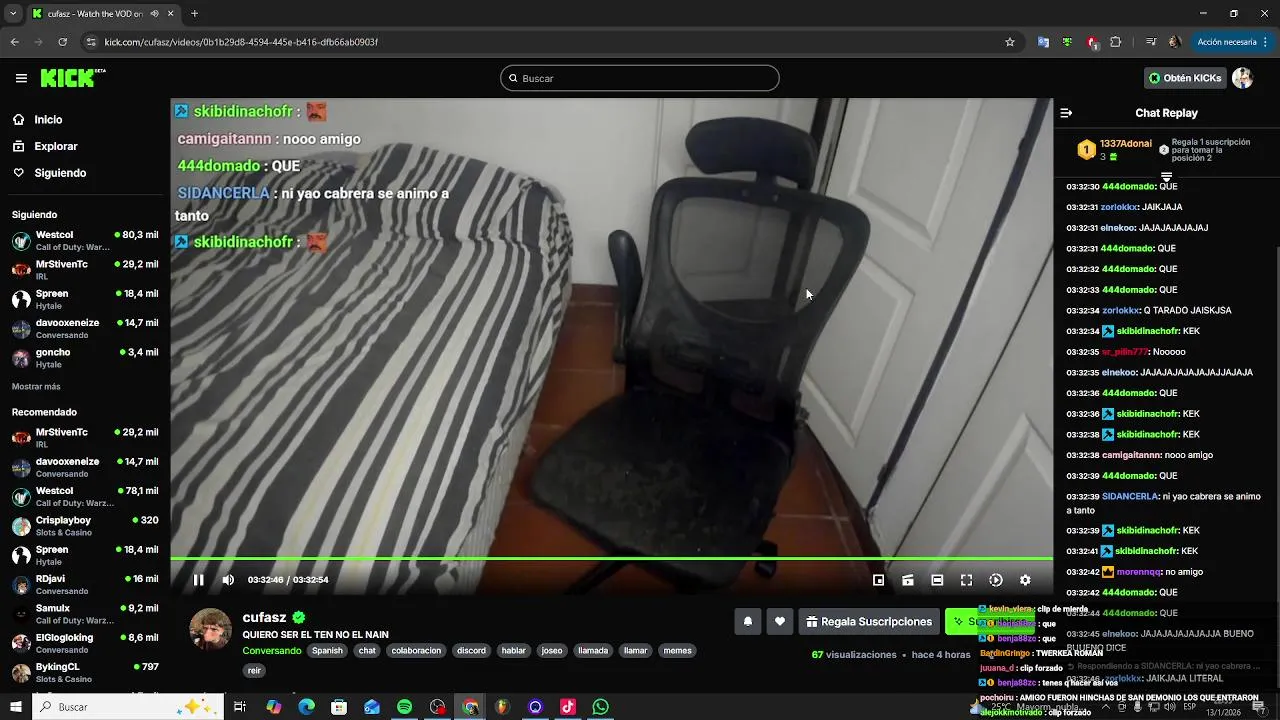
Task: Click zorlokkx Q TARADO chat message
Action: pos(1149,311)
